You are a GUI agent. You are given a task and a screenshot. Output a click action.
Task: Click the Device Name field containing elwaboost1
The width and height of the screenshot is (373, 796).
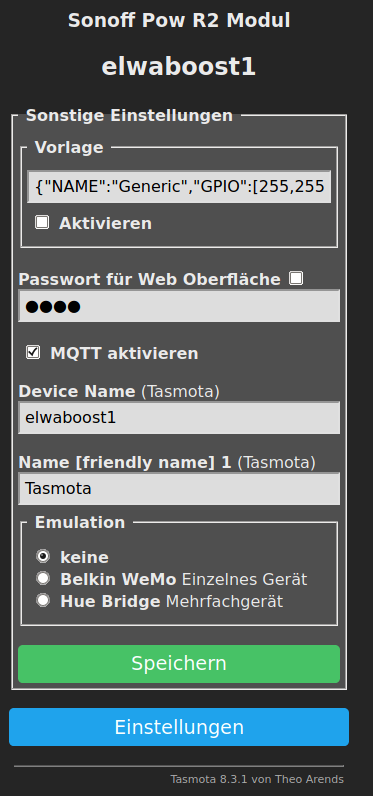[x=179, y=418]
